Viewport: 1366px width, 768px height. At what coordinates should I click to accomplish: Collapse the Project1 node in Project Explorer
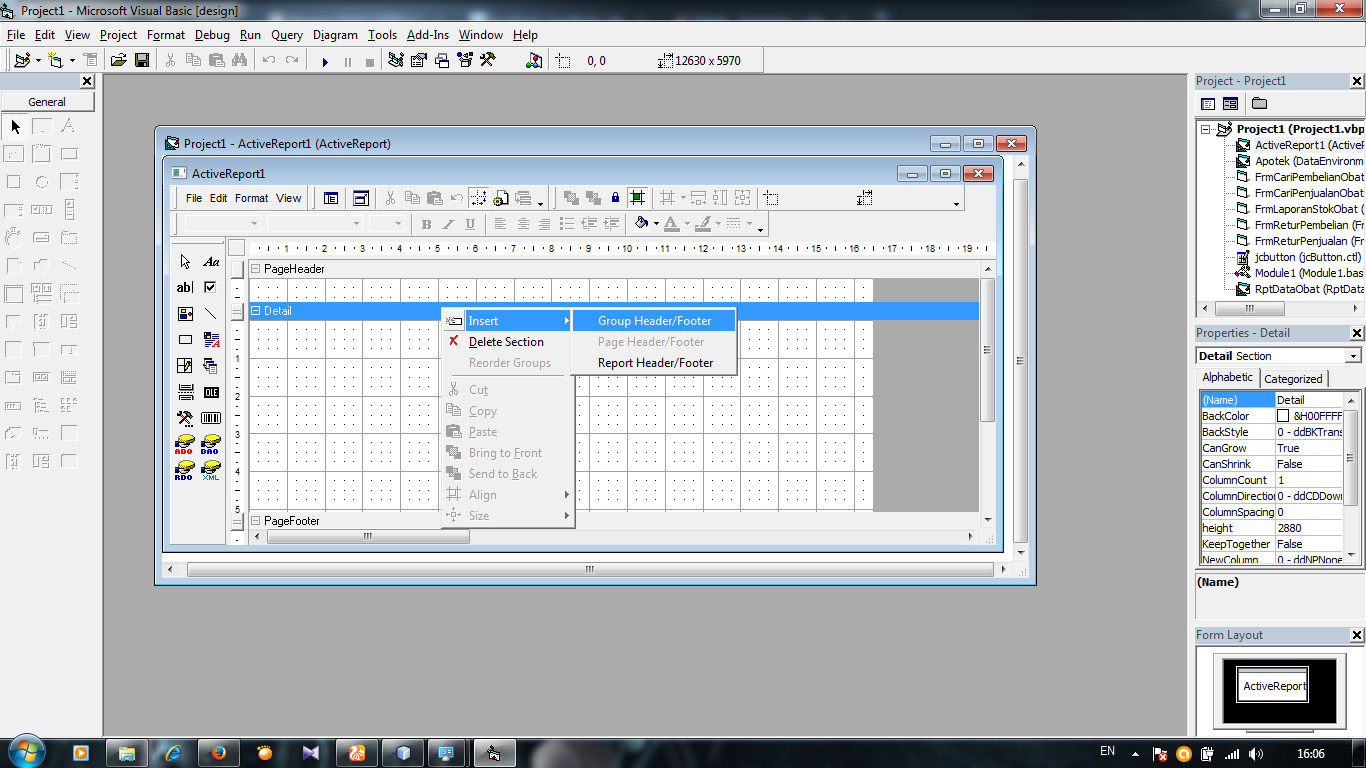(1206, 129)
